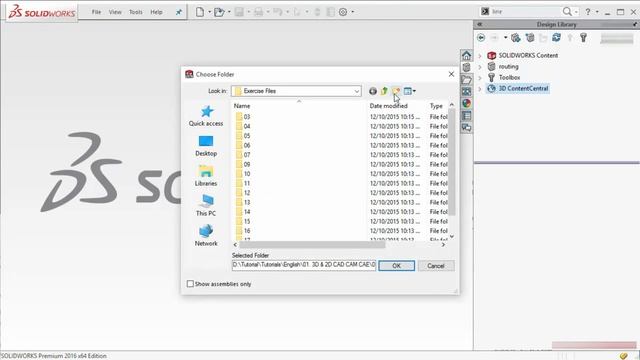Click the Open file icon in toolbar
The width and height of the screenshot is (640, 360).
219,12
